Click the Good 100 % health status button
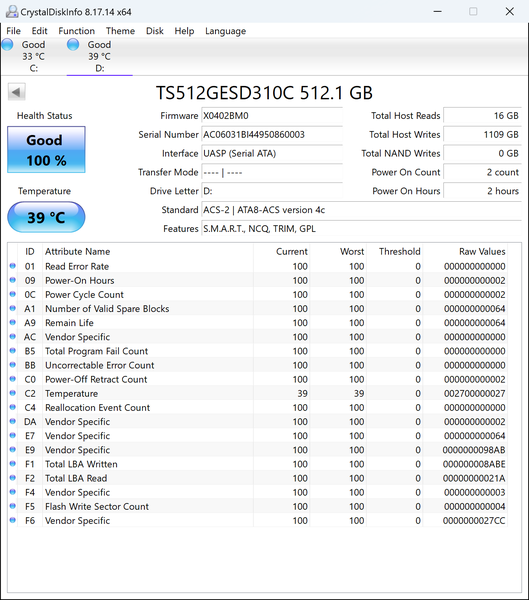The image size is (529, 600). [46, 150]
